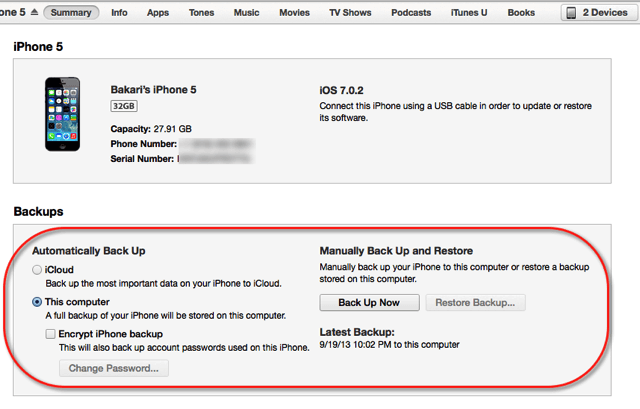
Task: Open the TV Shows tab
Action: pos(350,13)
